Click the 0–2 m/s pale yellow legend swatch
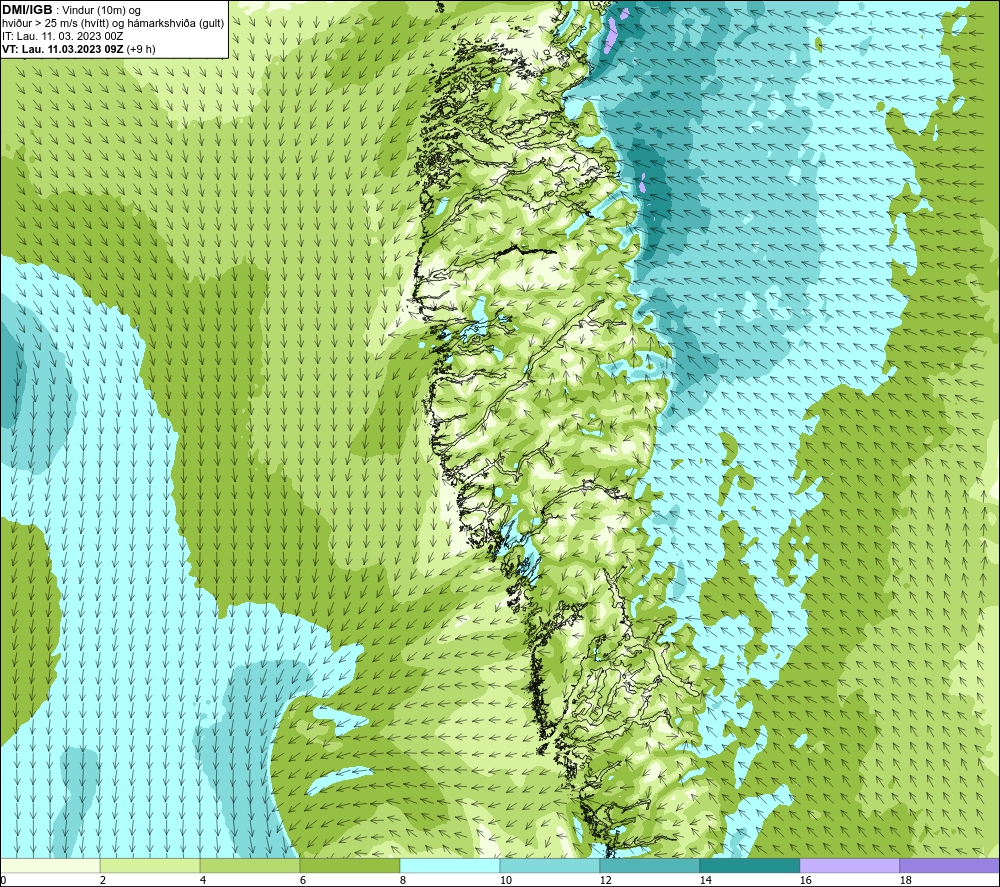The image size is (1000, 887). coord(50,865)
